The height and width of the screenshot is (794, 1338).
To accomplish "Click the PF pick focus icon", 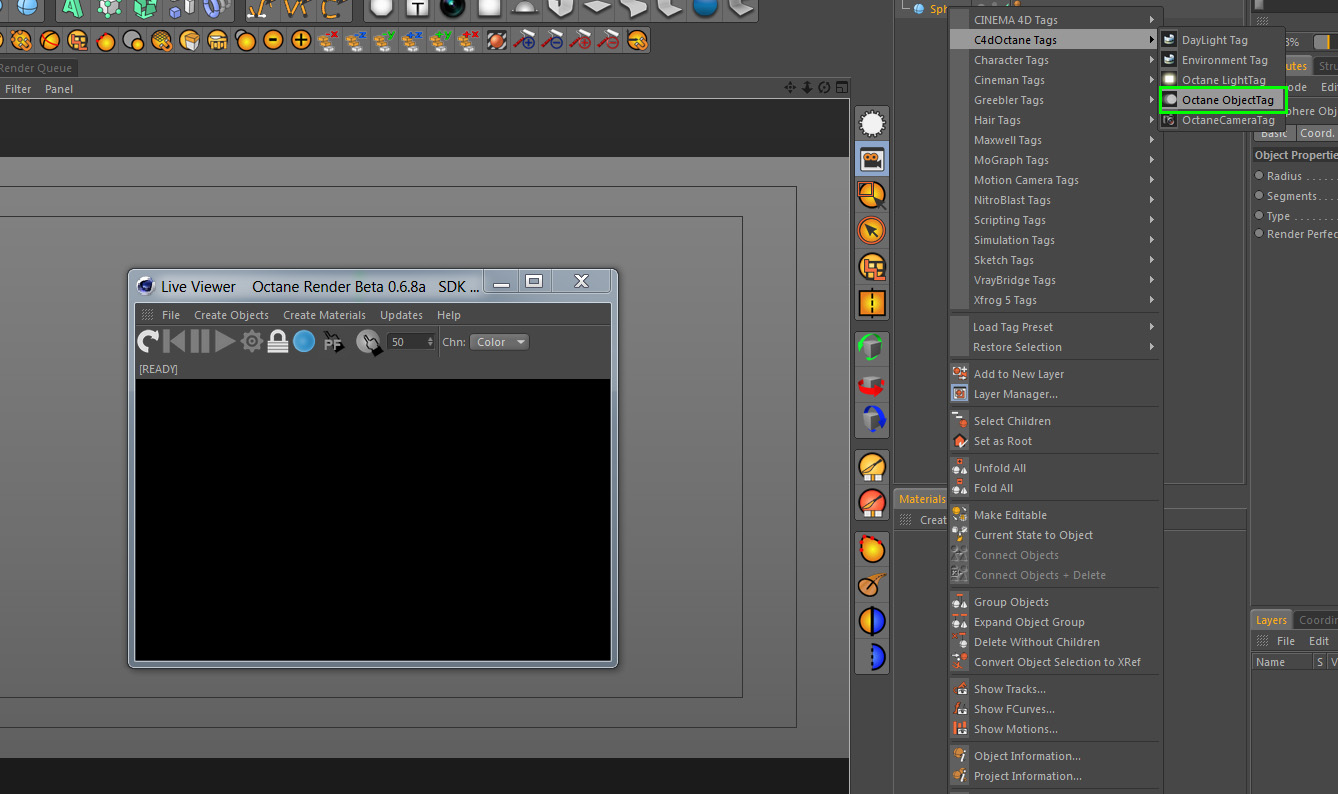I will click(x=333, y=342).
